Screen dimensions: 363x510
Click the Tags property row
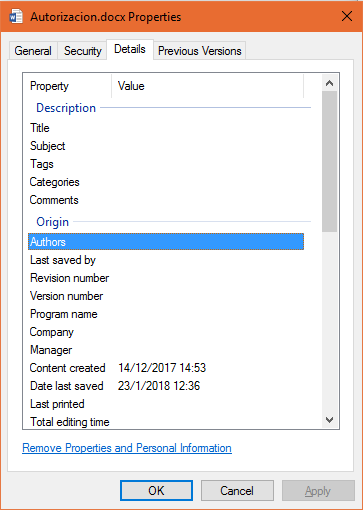(x=166, y=164)
